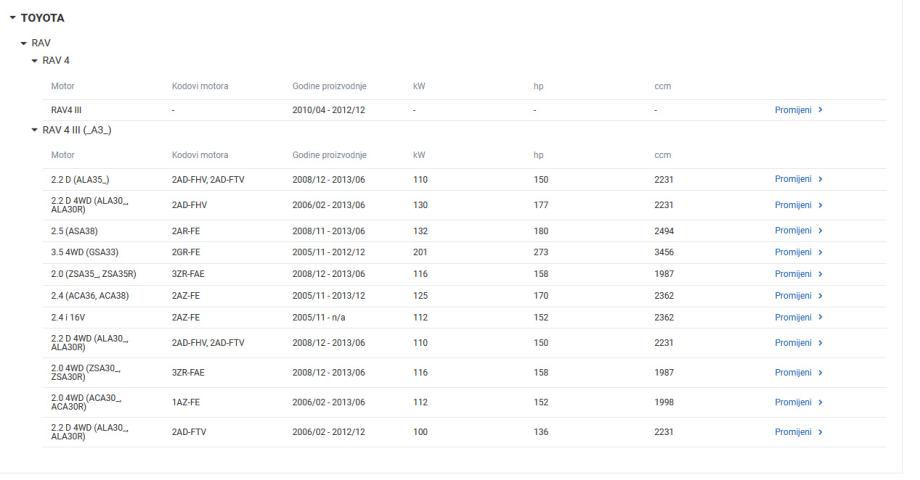This screenshot has width=920, height=480.
Task: Click the hp value '180'
Action: point(541,231)
